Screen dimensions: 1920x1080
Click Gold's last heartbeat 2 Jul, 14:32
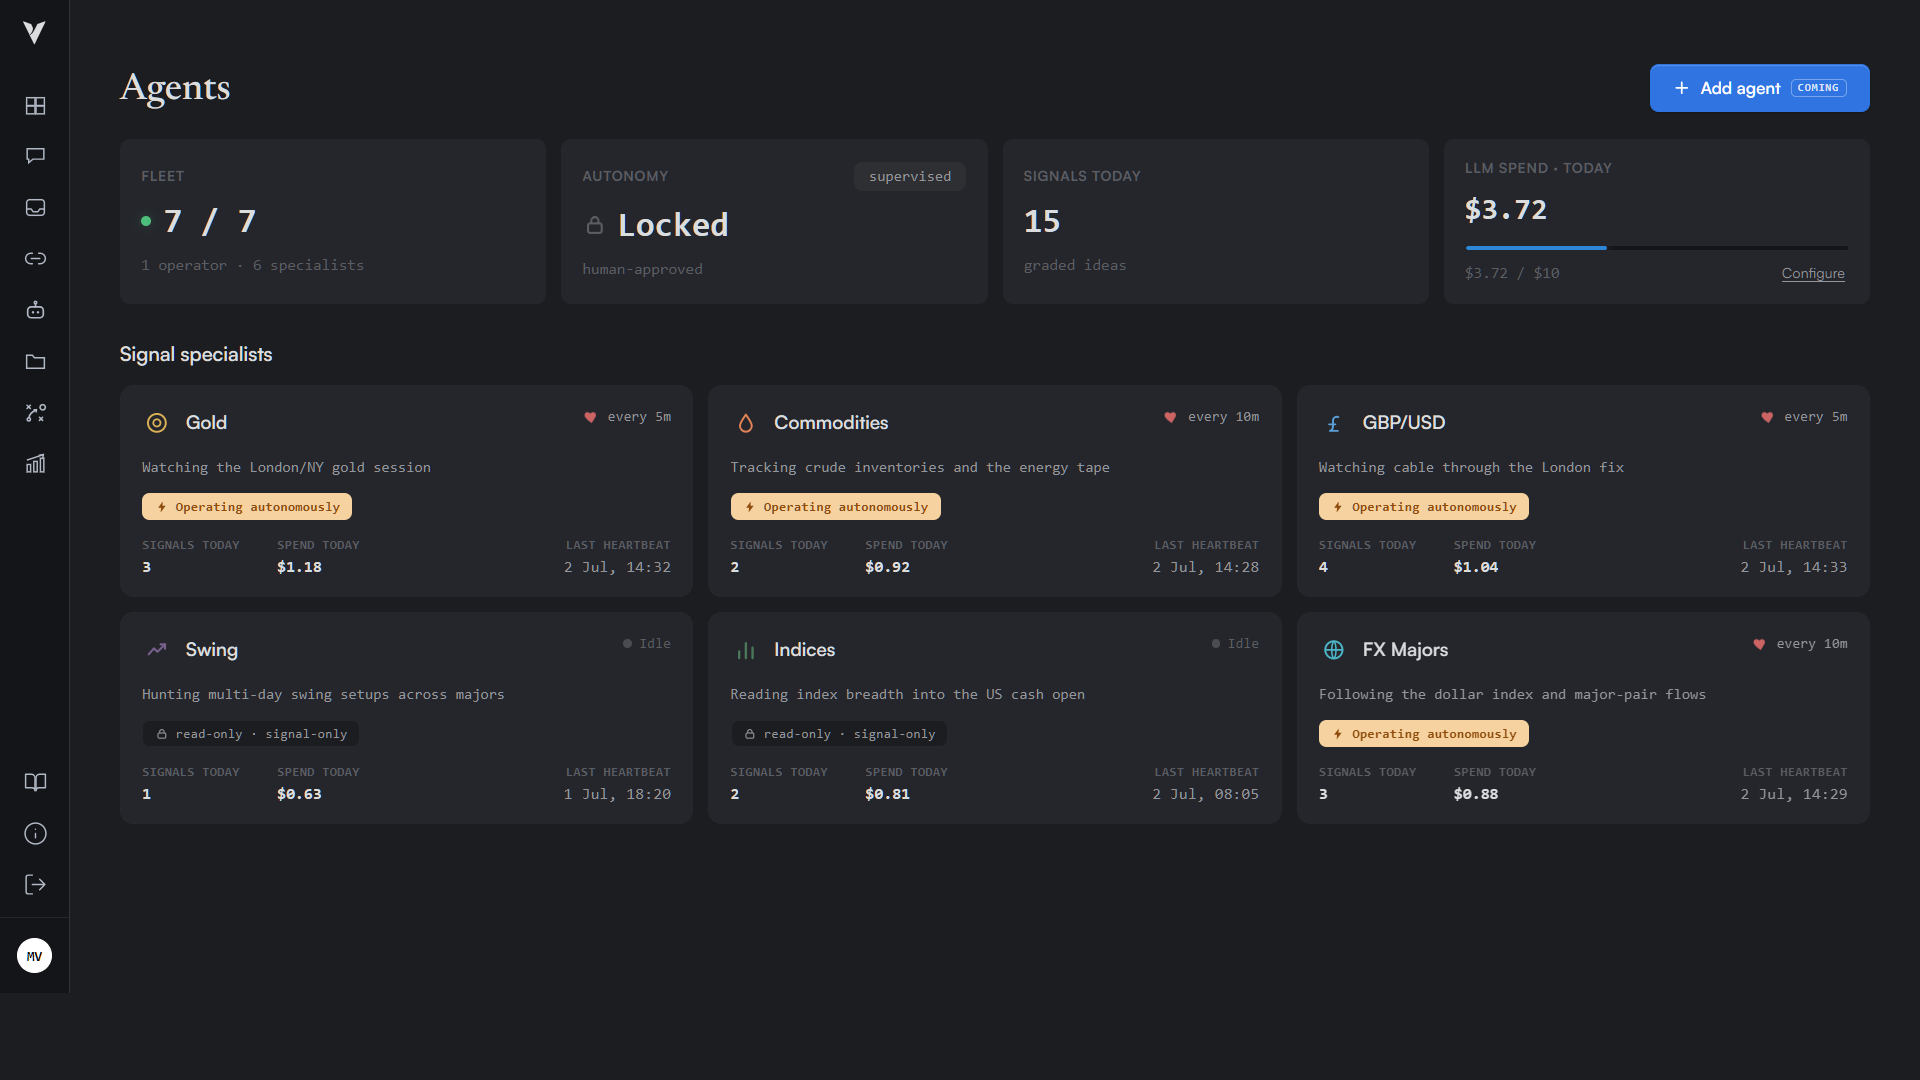pos(617,567)
